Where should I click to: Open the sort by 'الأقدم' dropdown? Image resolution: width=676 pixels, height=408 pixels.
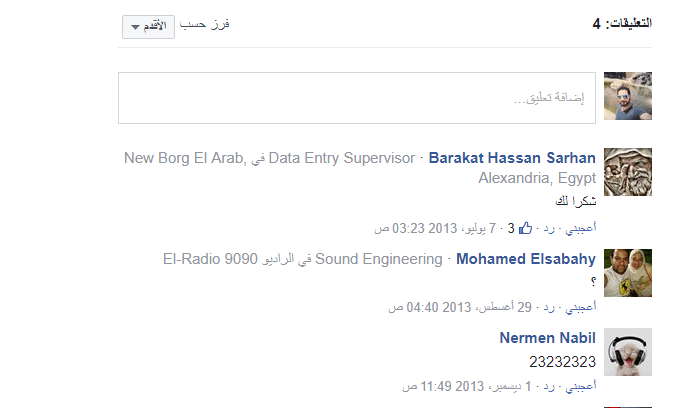[149, 27]
